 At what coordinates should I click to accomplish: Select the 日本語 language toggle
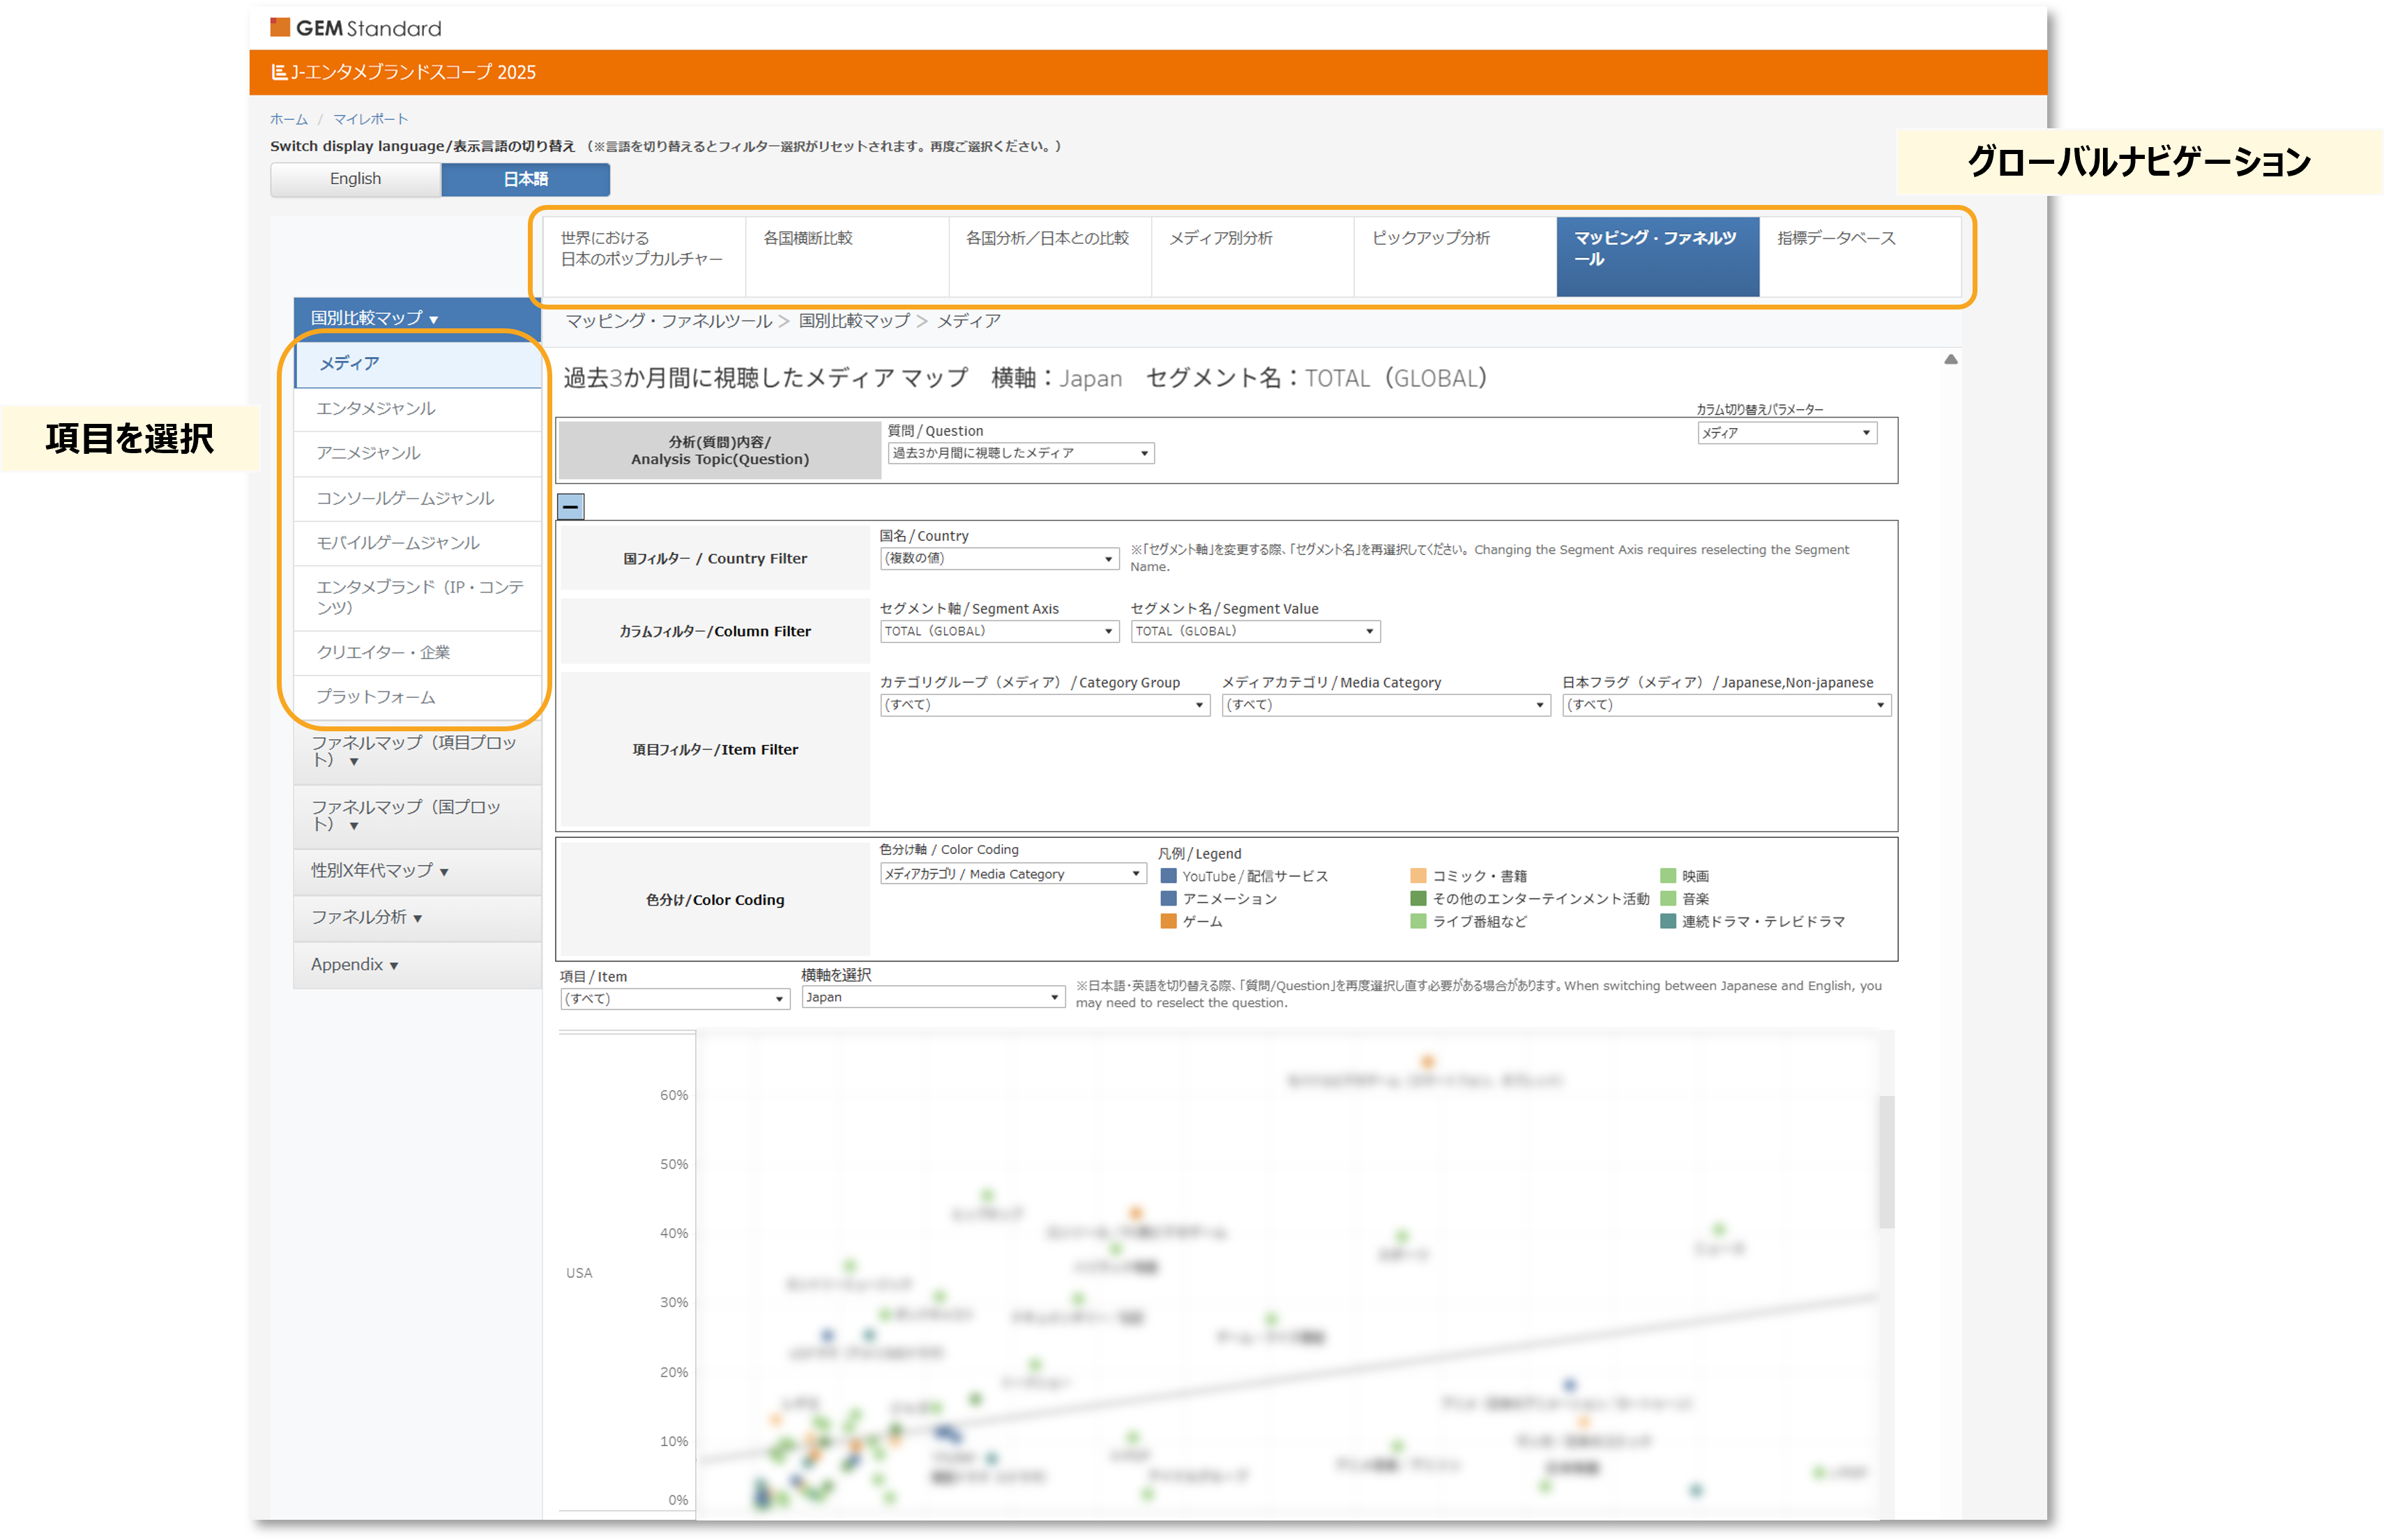coord(525,179)
